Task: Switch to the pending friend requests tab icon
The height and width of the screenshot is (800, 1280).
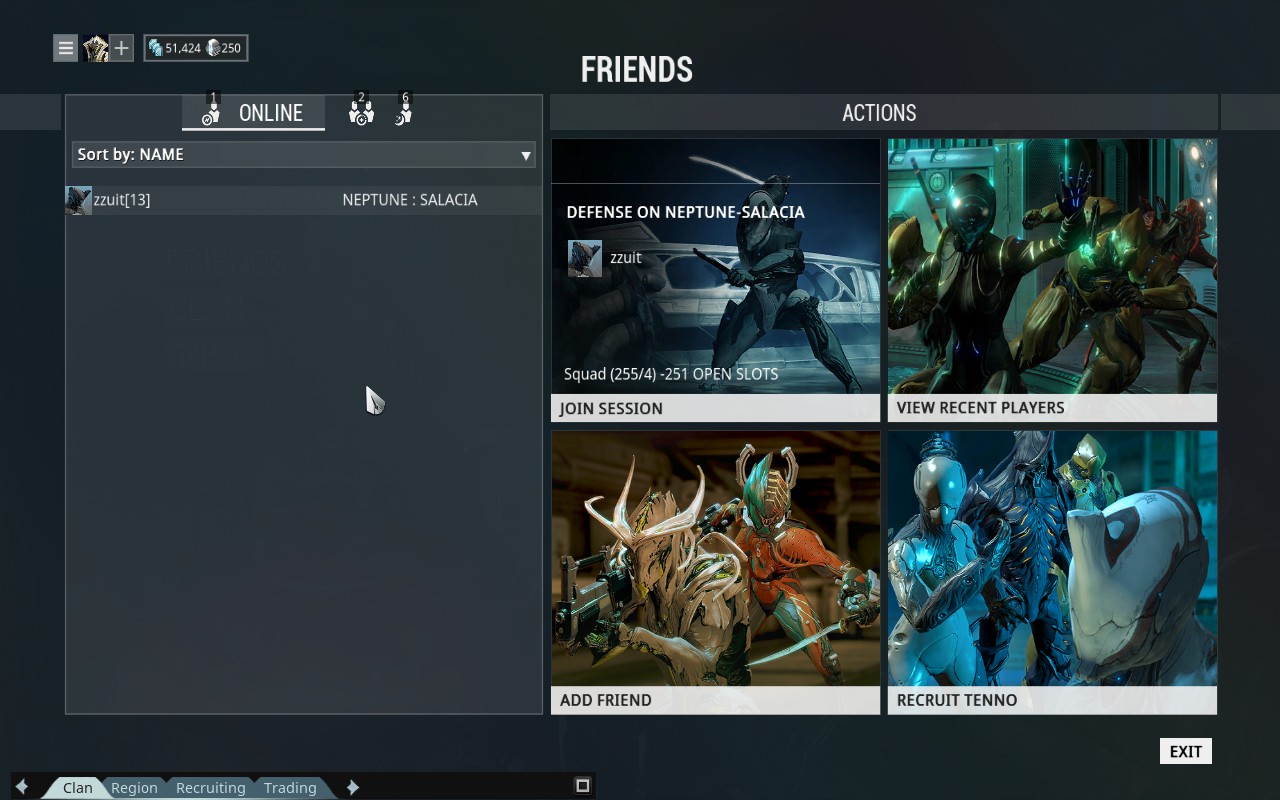Action: pyautogui.click(x=361, y=112)
